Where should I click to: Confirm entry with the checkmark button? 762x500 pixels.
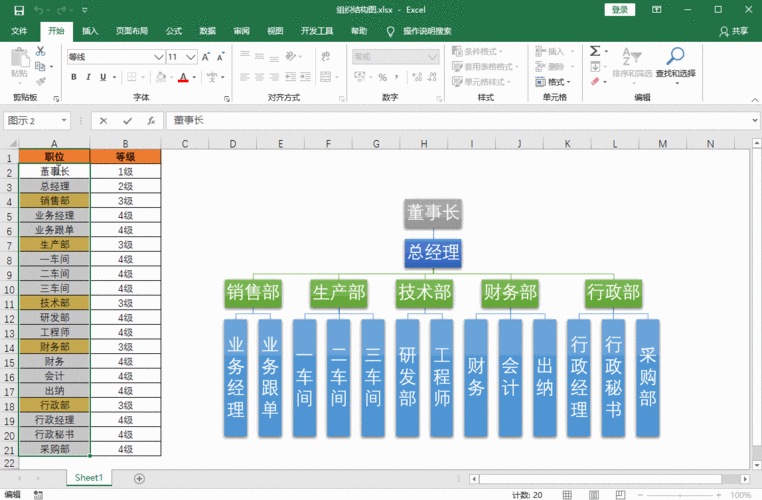(127, 121)
